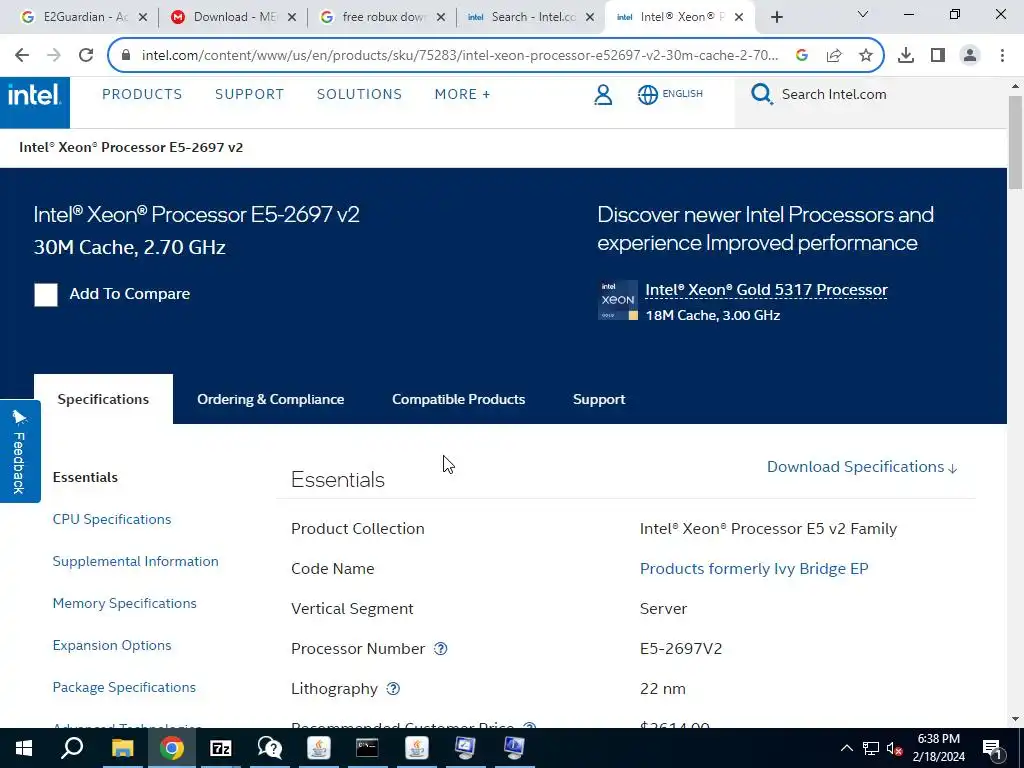Open the page's Support tab

click(599, 399)
